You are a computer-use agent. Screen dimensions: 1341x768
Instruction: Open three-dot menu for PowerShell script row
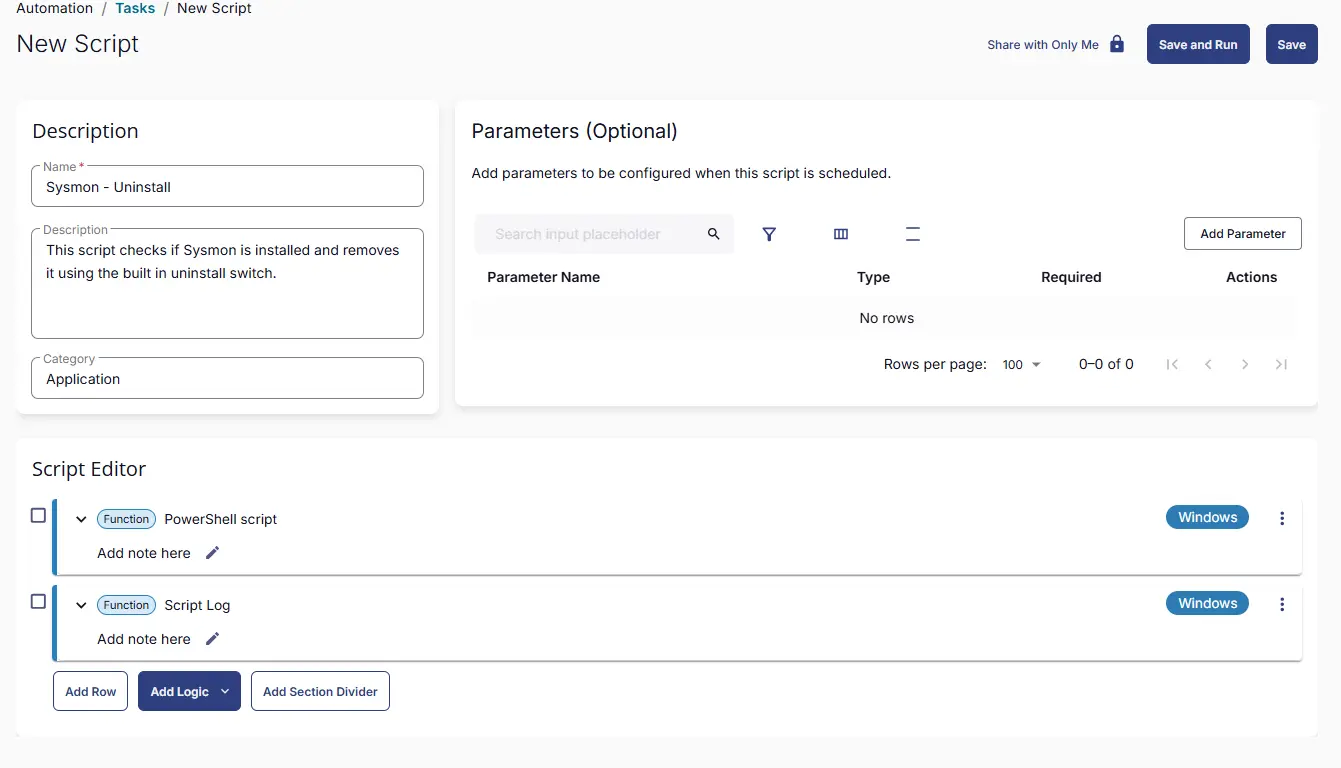1282,518
